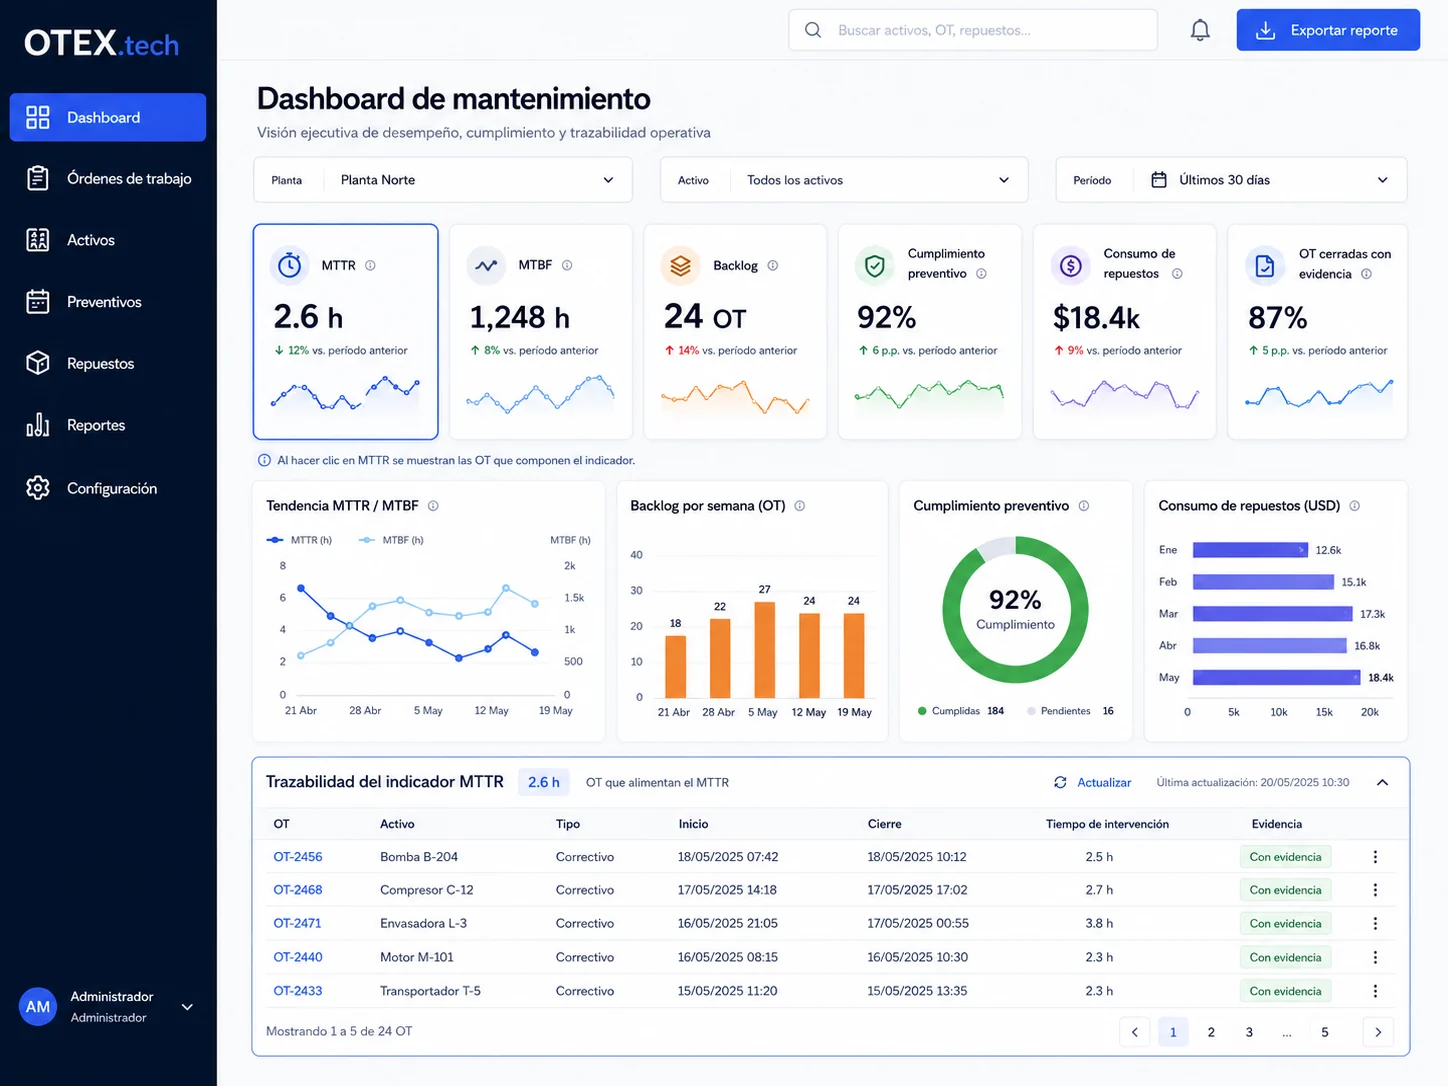Screen dimensions: 1448x1086
Task: Open Activos in sidebar
Action: click(x=108, y=240)
